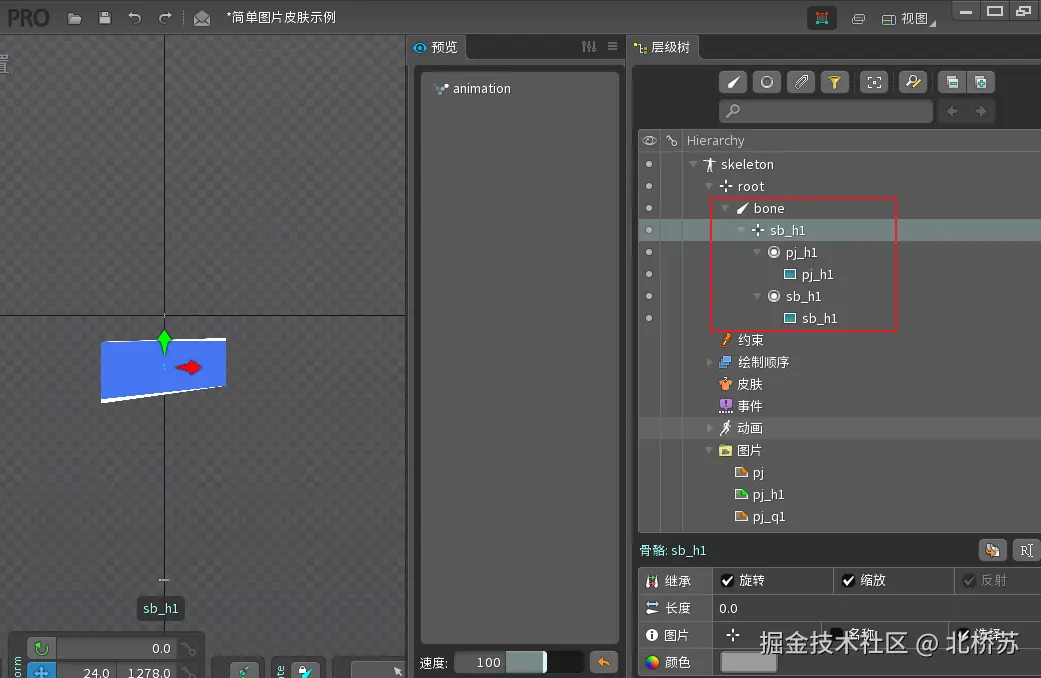Key the rotation with the key icon
The height and width of the screenshot is (678, 1041).
[x=189, y=649]
